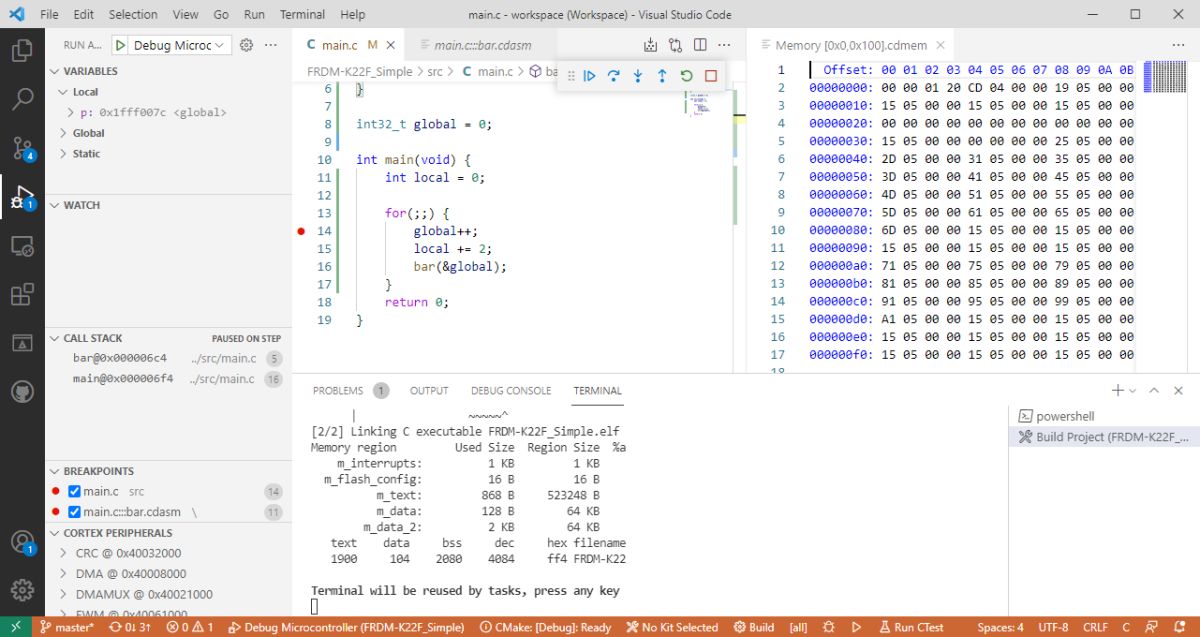The width and height of the screenshot is (1200, 637).
Task: Switch to the PROBLEMS tab
Action: coord(338,390)
